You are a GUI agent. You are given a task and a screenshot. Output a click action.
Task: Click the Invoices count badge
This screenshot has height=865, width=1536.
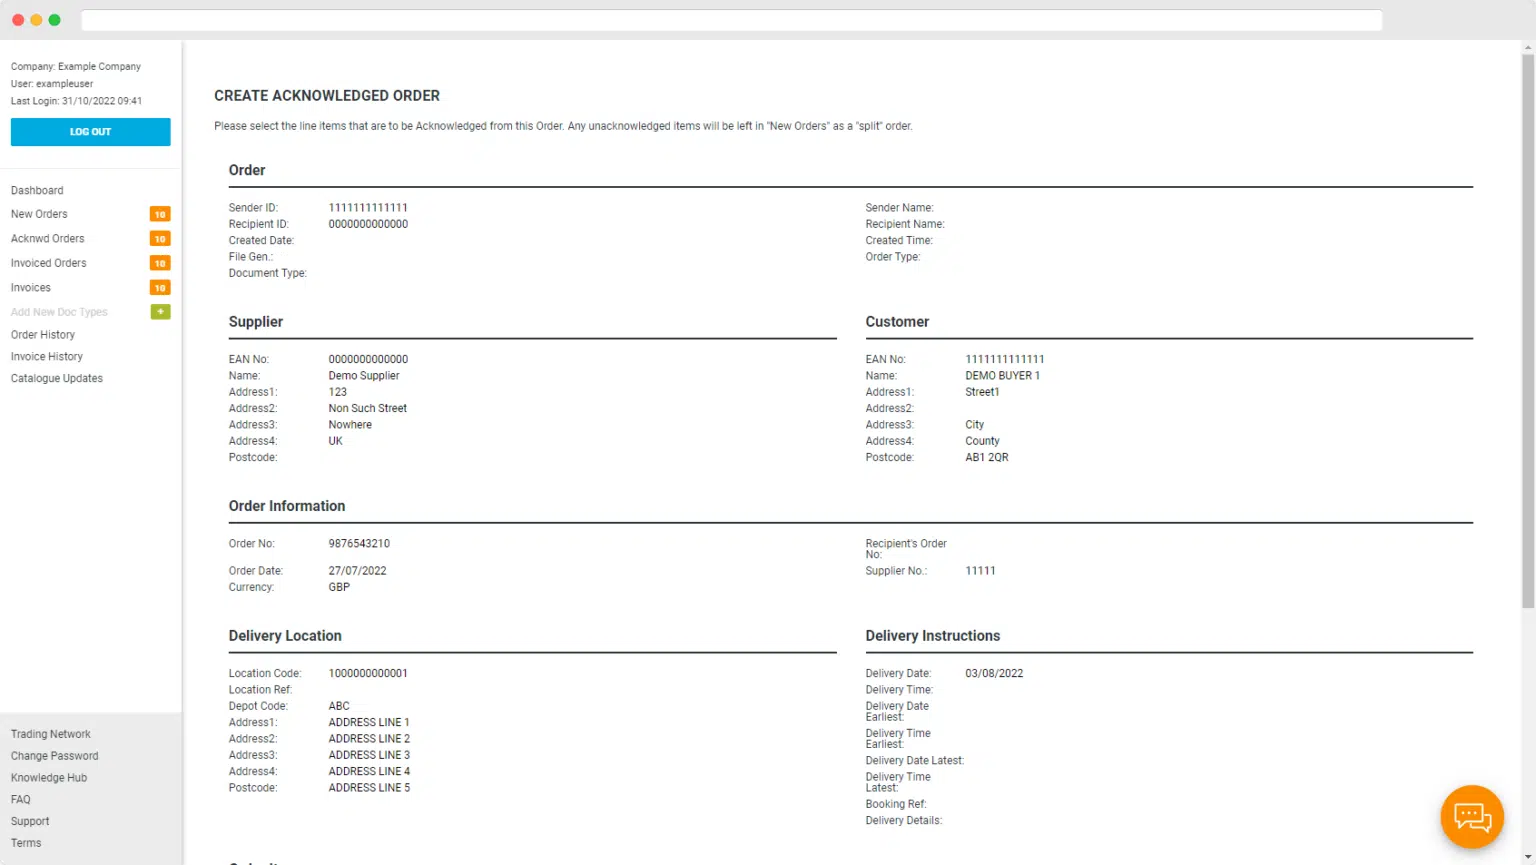point(160,288)
